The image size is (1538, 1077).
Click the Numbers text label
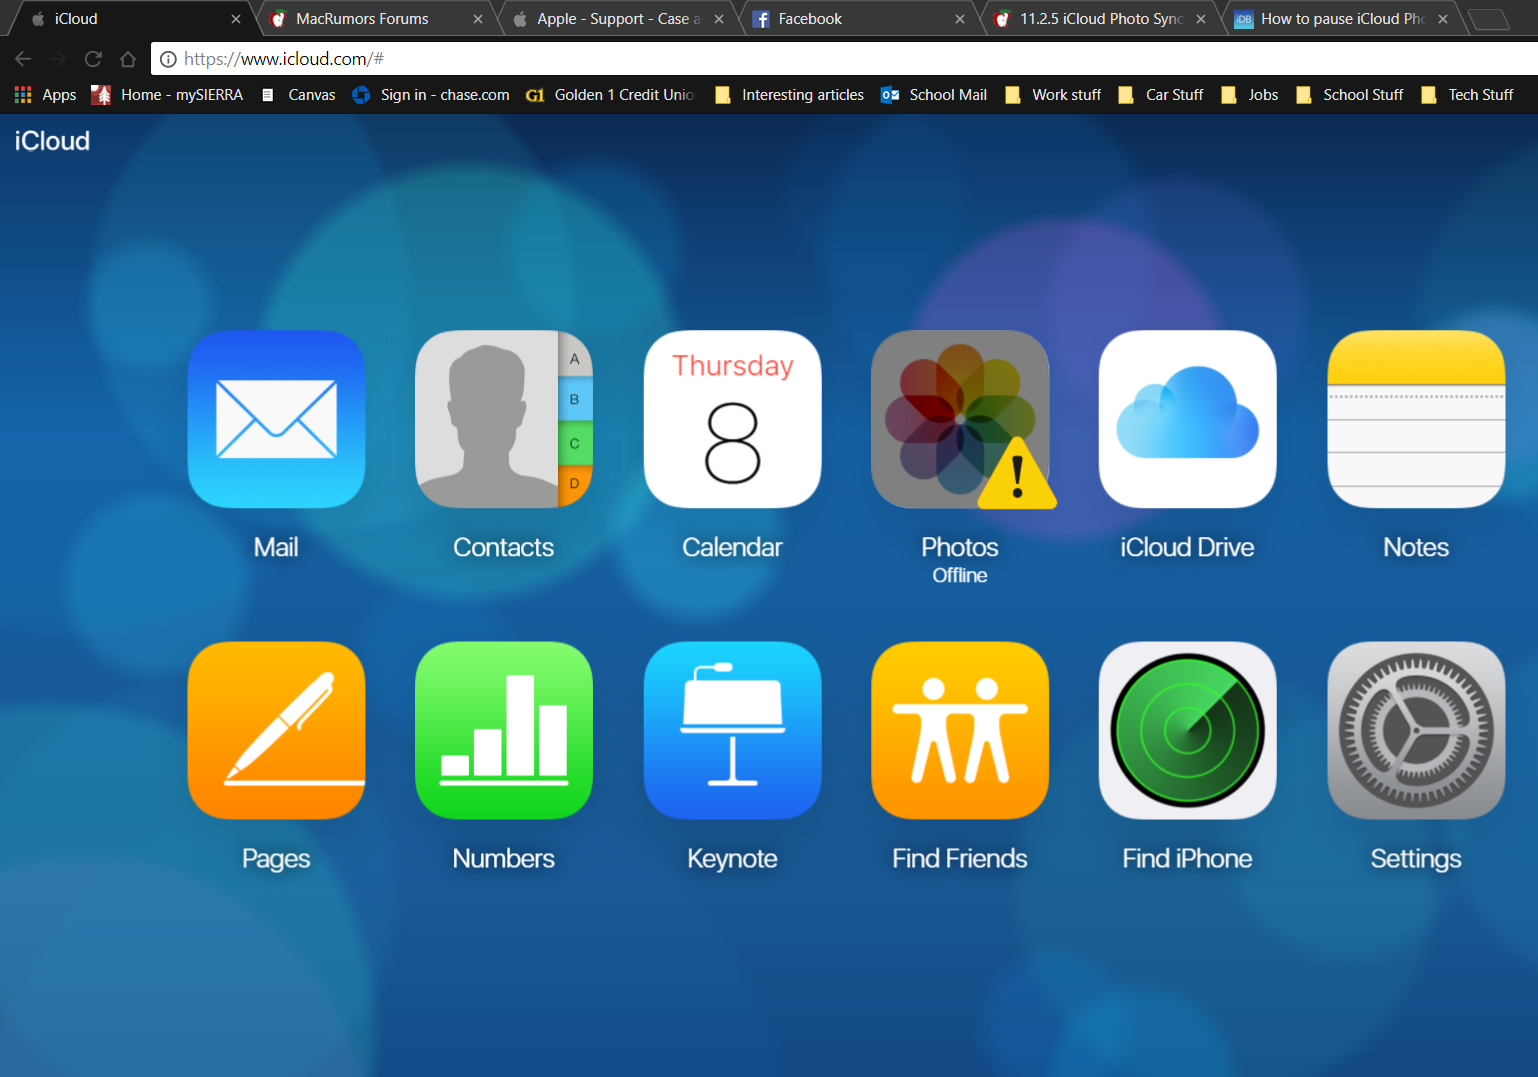click(x=503, y=858)
